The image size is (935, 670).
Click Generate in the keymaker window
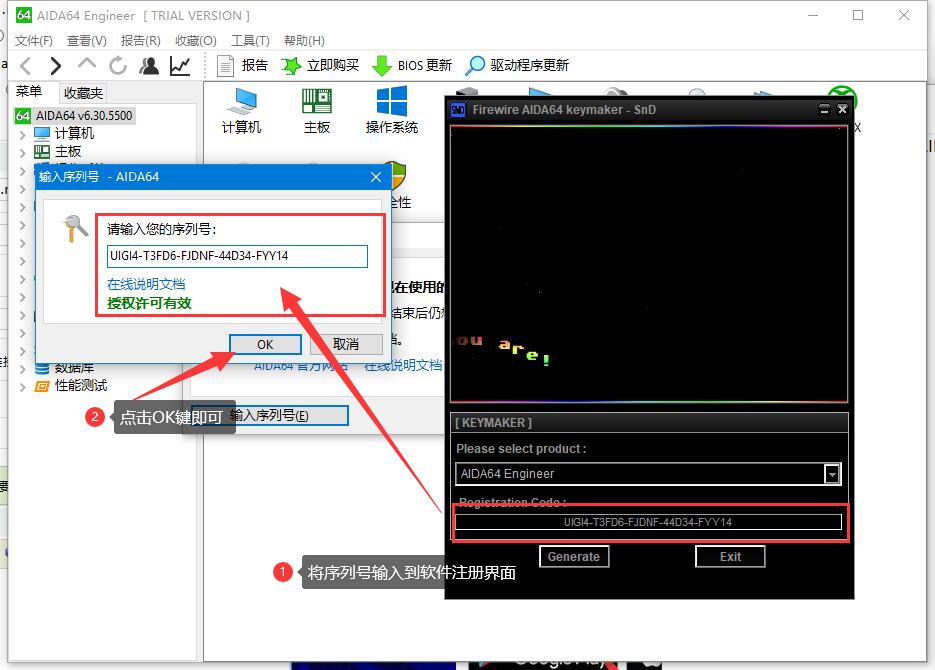tap(574, 557)
